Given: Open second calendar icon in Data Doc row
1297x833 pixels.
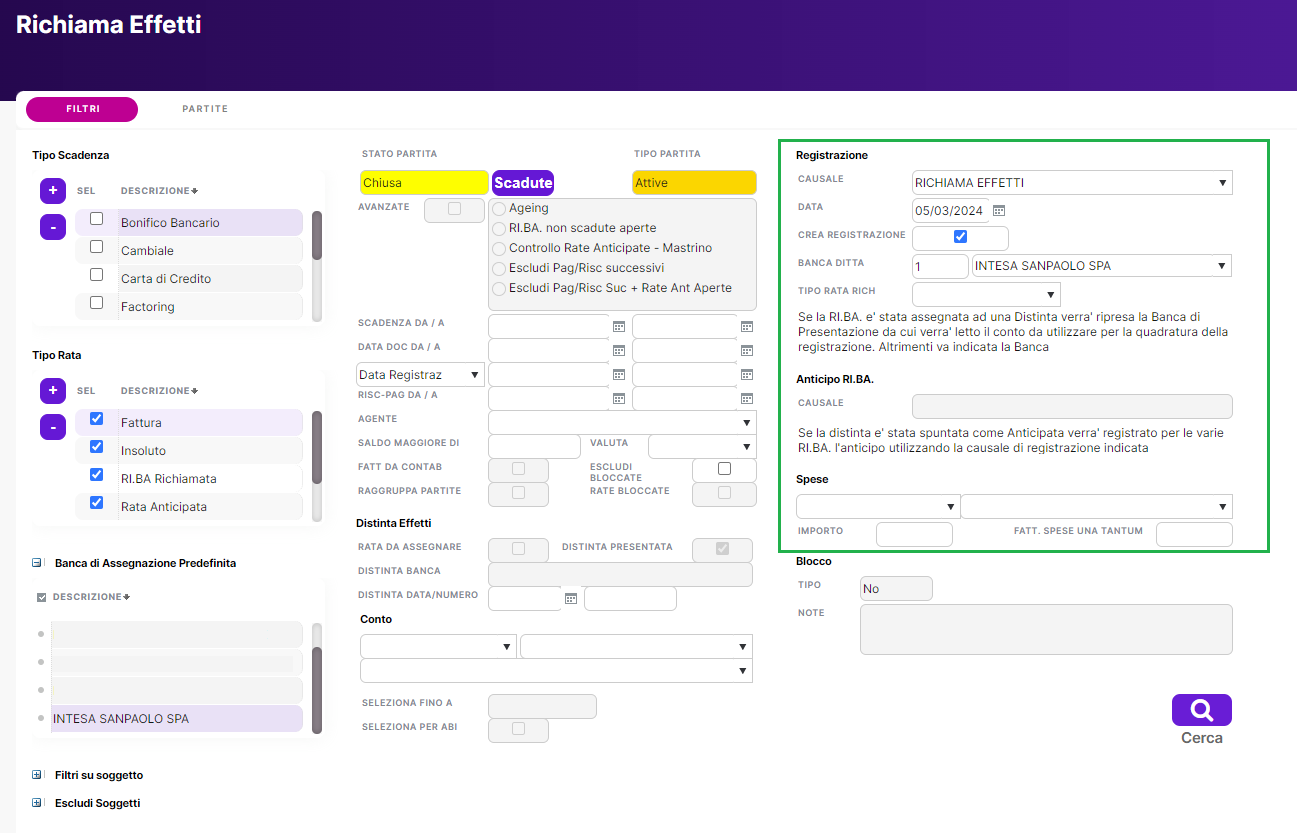Looking at the screenshot, I should [746, 350].
